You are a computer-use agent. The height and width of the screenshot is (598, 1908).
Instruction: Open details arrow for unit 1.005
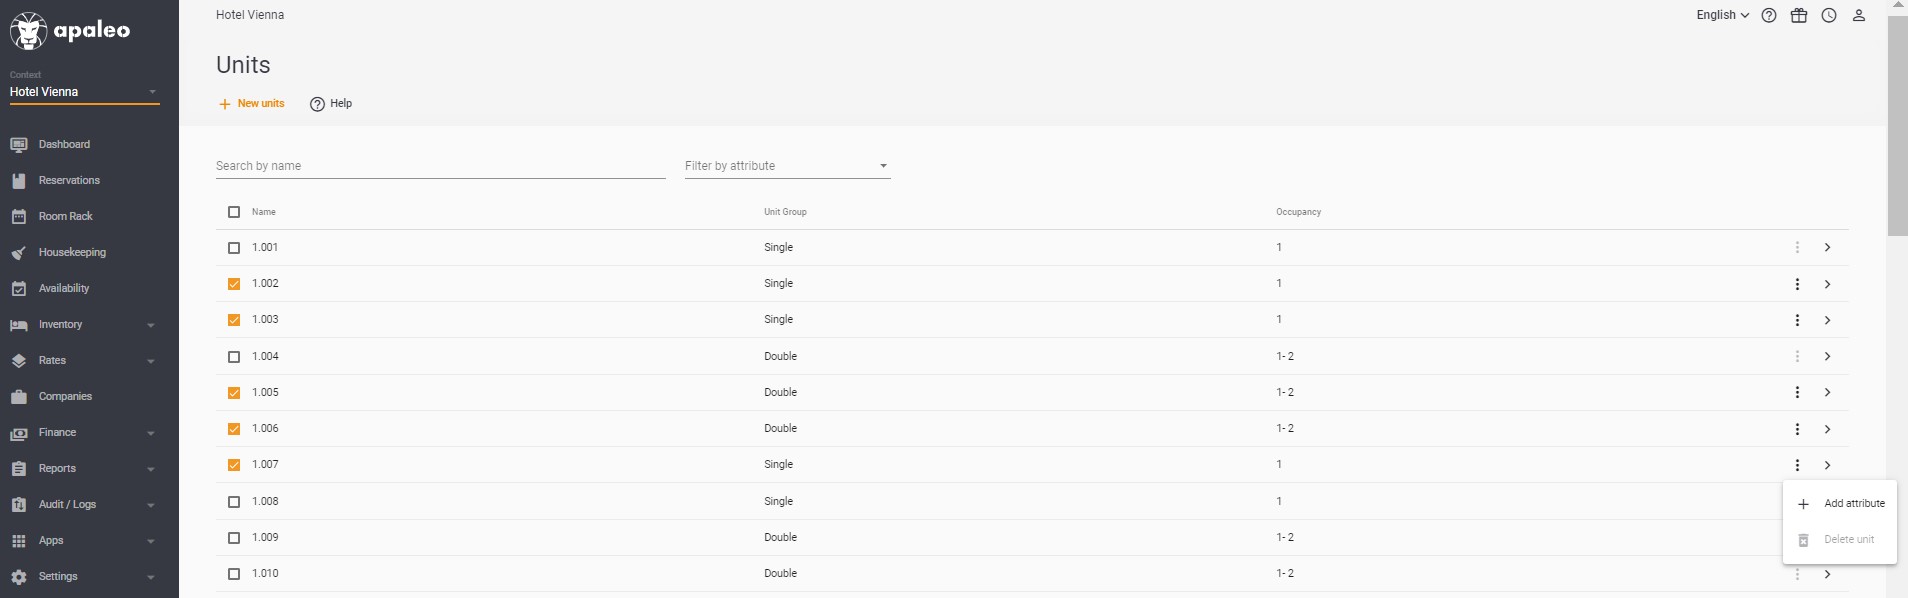[1827, 393]
